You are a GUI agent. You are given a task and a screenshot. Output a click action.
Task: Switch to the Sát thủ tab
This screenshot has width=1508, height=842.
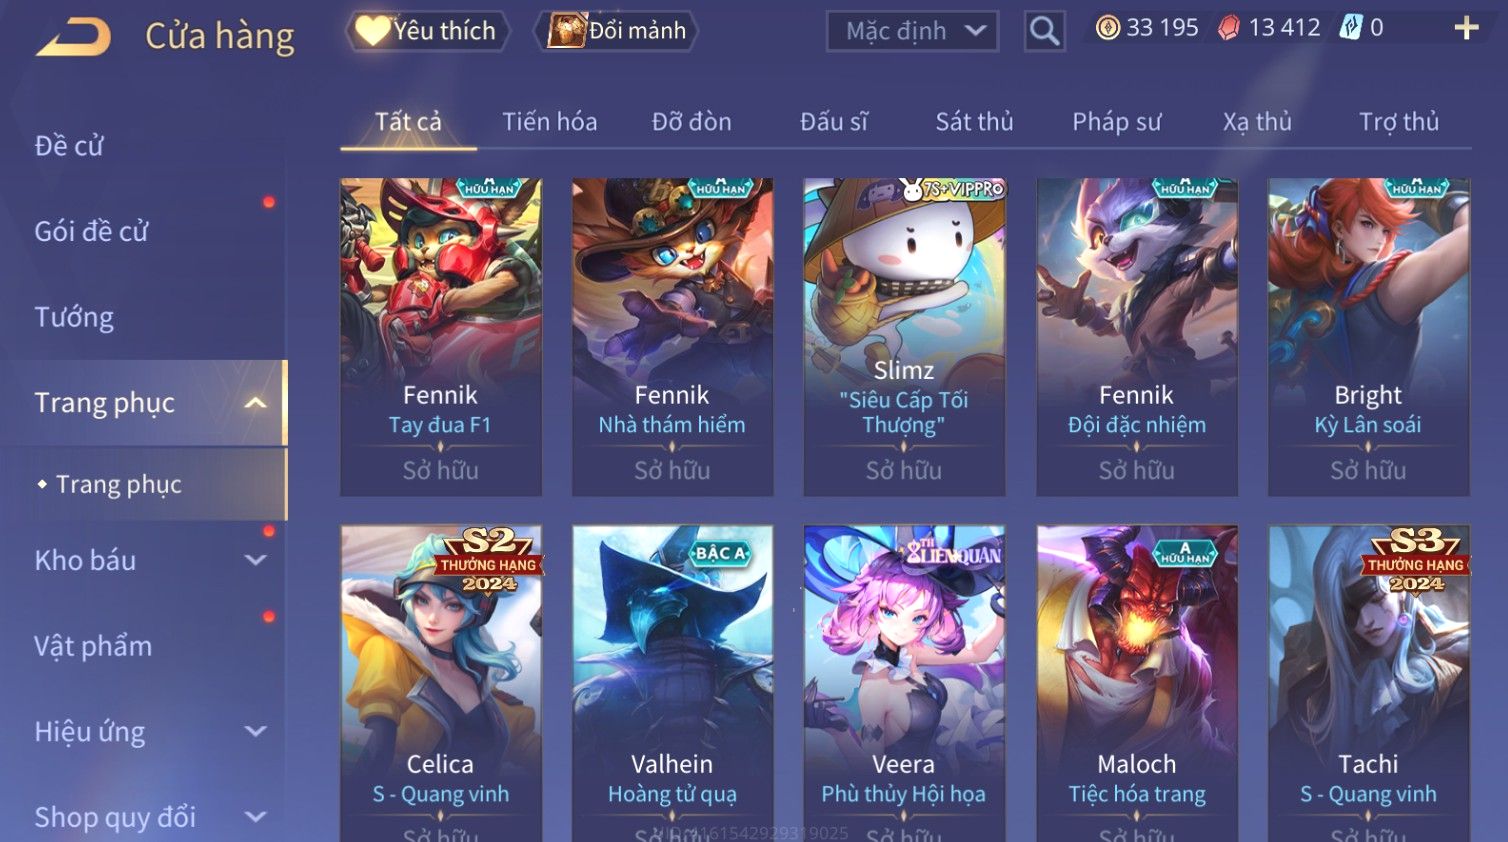pos(974,122)
